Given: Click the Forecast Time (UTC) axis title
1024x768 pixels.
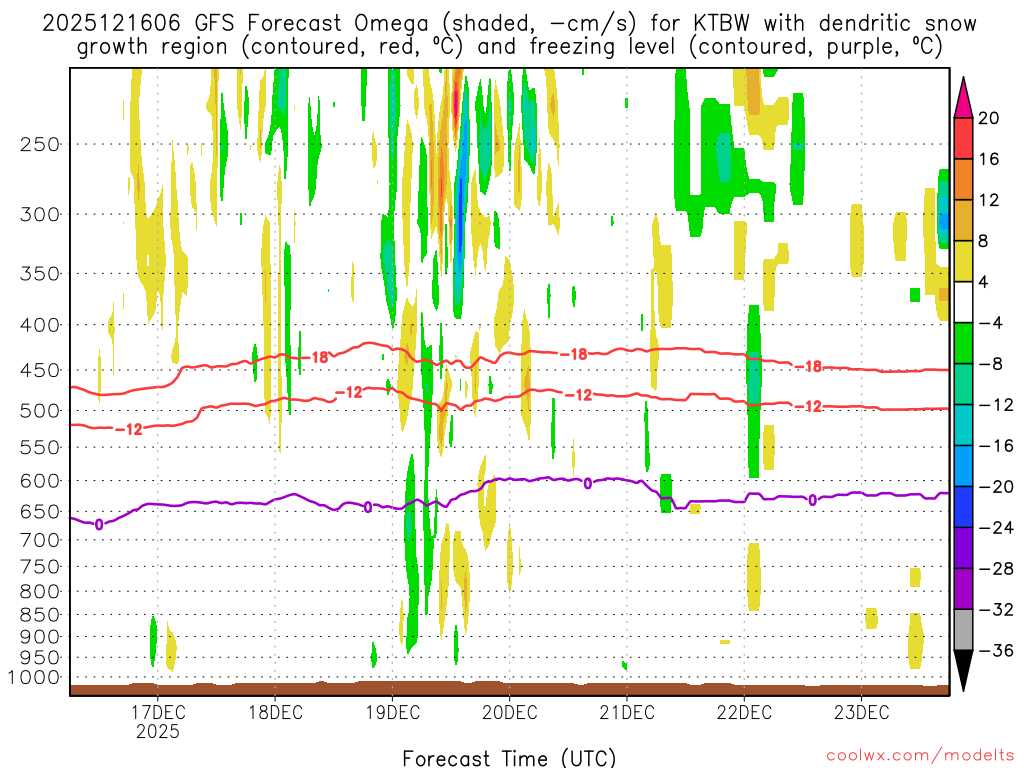Looking at the screenshot, I should [509, 758].
